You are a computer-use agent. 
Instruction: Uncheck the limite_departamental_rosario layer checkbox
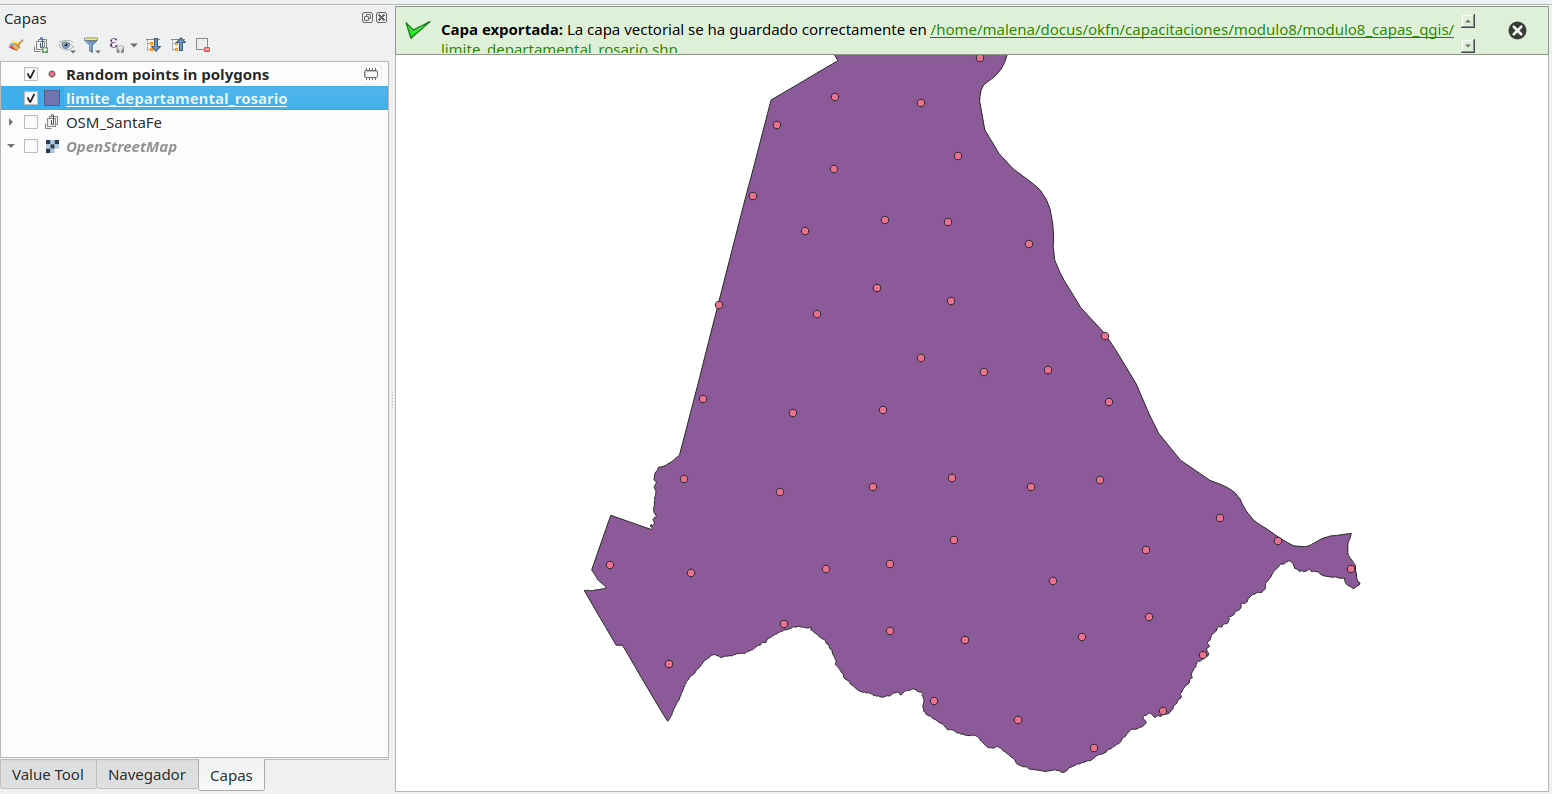[31, 98]
